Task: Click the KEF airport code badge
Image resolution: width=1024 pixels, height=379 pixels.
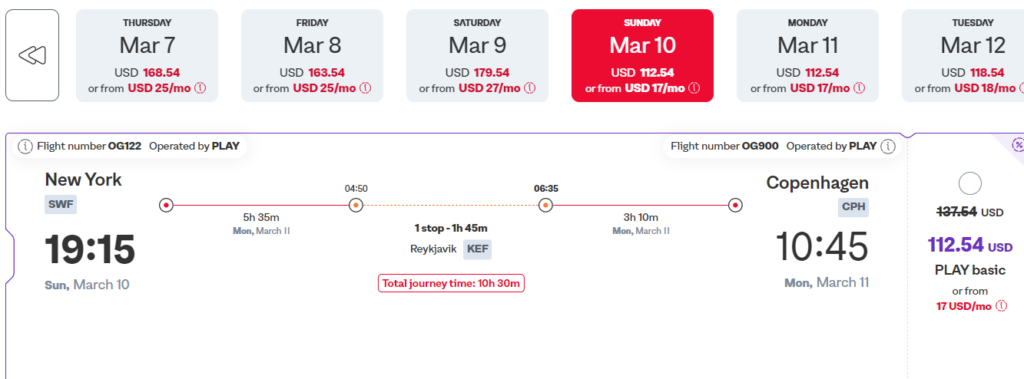Action: point(477,249)
